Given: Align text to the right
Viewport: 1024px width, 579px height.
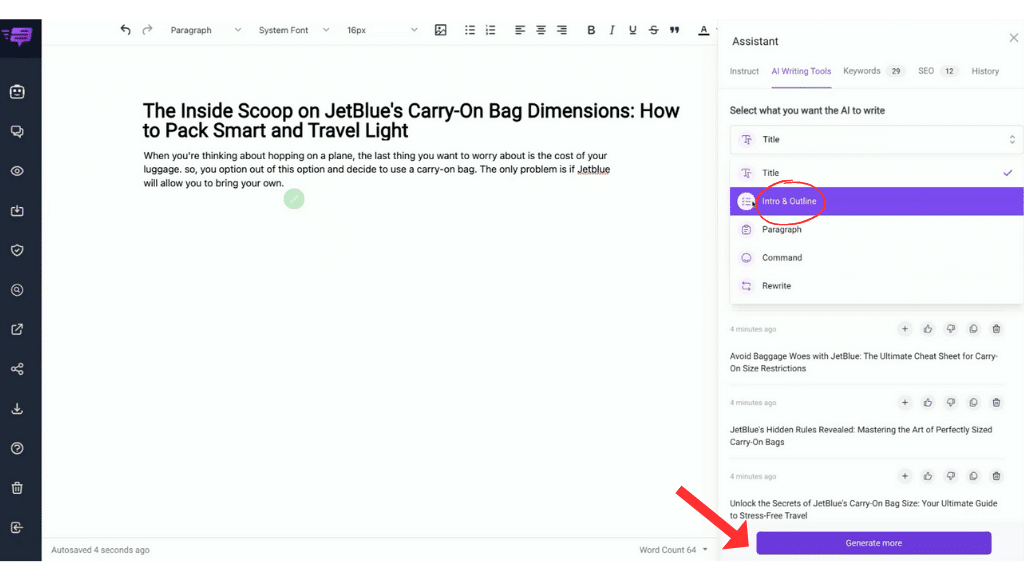Looking at the screenshot, I should pyautogui.click(x=562, y=30).
